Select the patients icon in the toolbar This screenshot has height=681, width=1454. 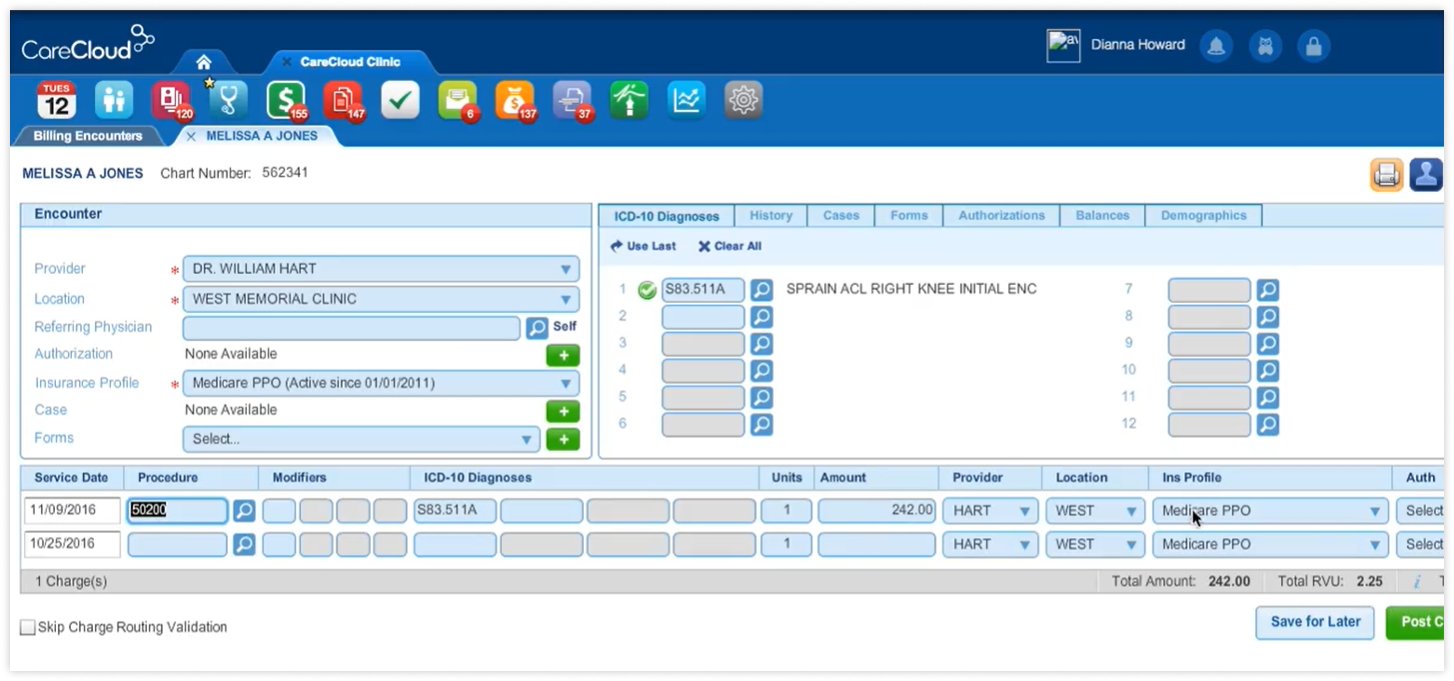tap(113, 100)
